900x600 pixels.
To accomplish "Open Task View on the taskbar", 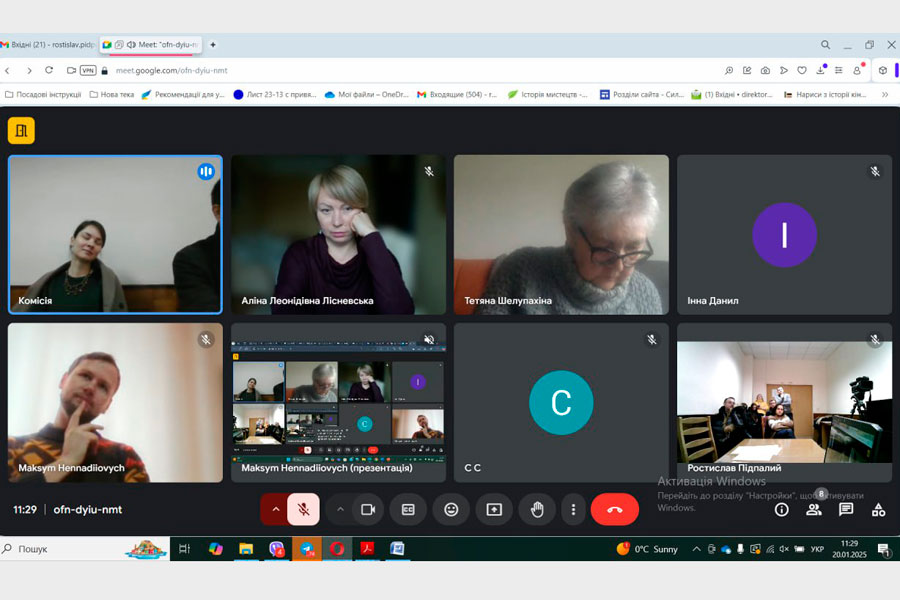I will click(184, 549).
